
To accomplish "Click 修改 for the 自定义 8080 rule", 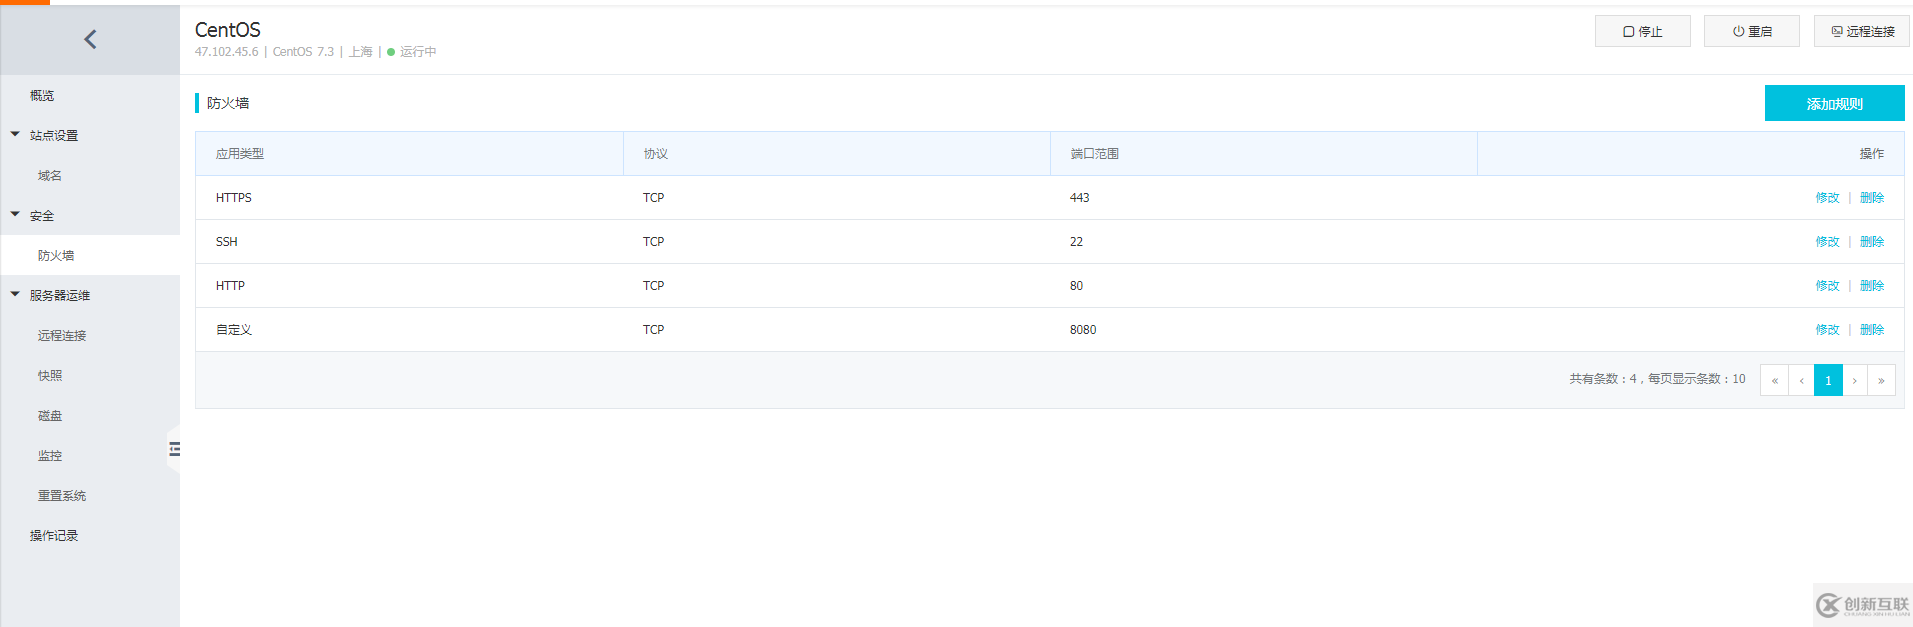I will [x=1827, y=330].
